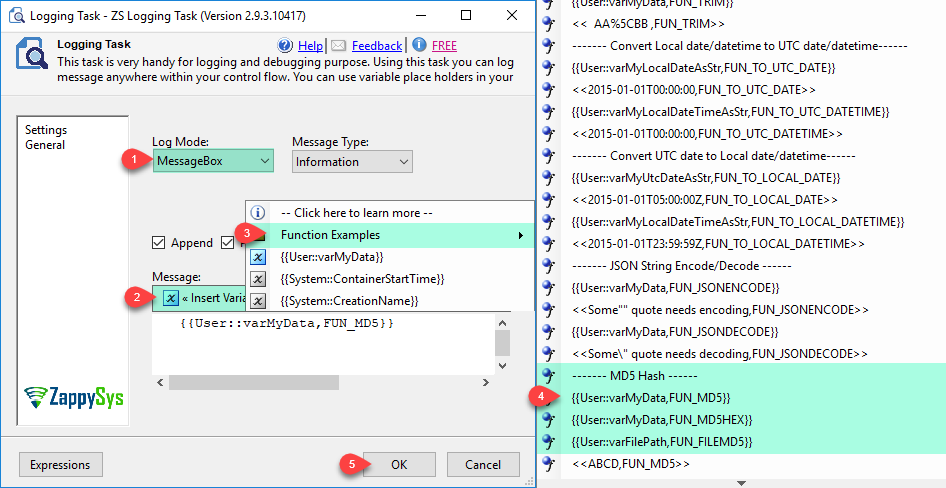
Task: Click the info icon next to Click here to learn more
Action: tap(258, 212)
